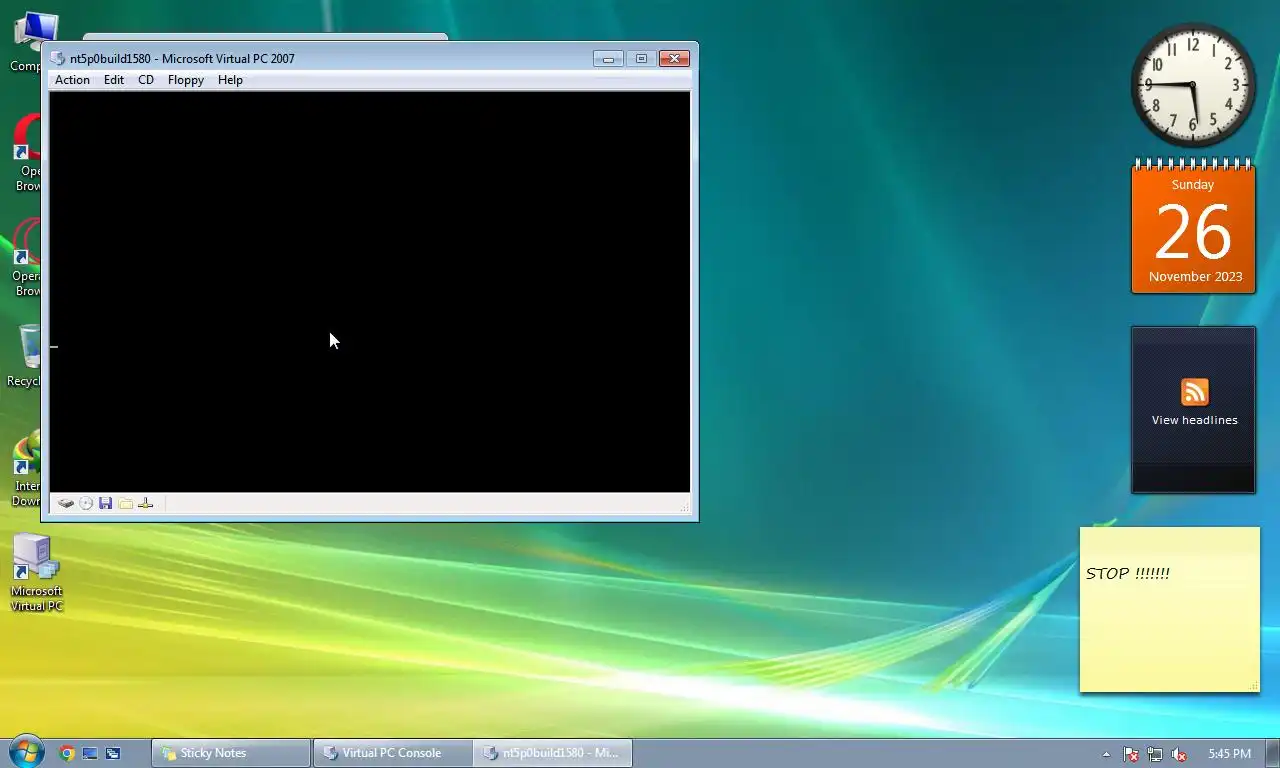Launch Google Chrome from Quick Launch

67,753
